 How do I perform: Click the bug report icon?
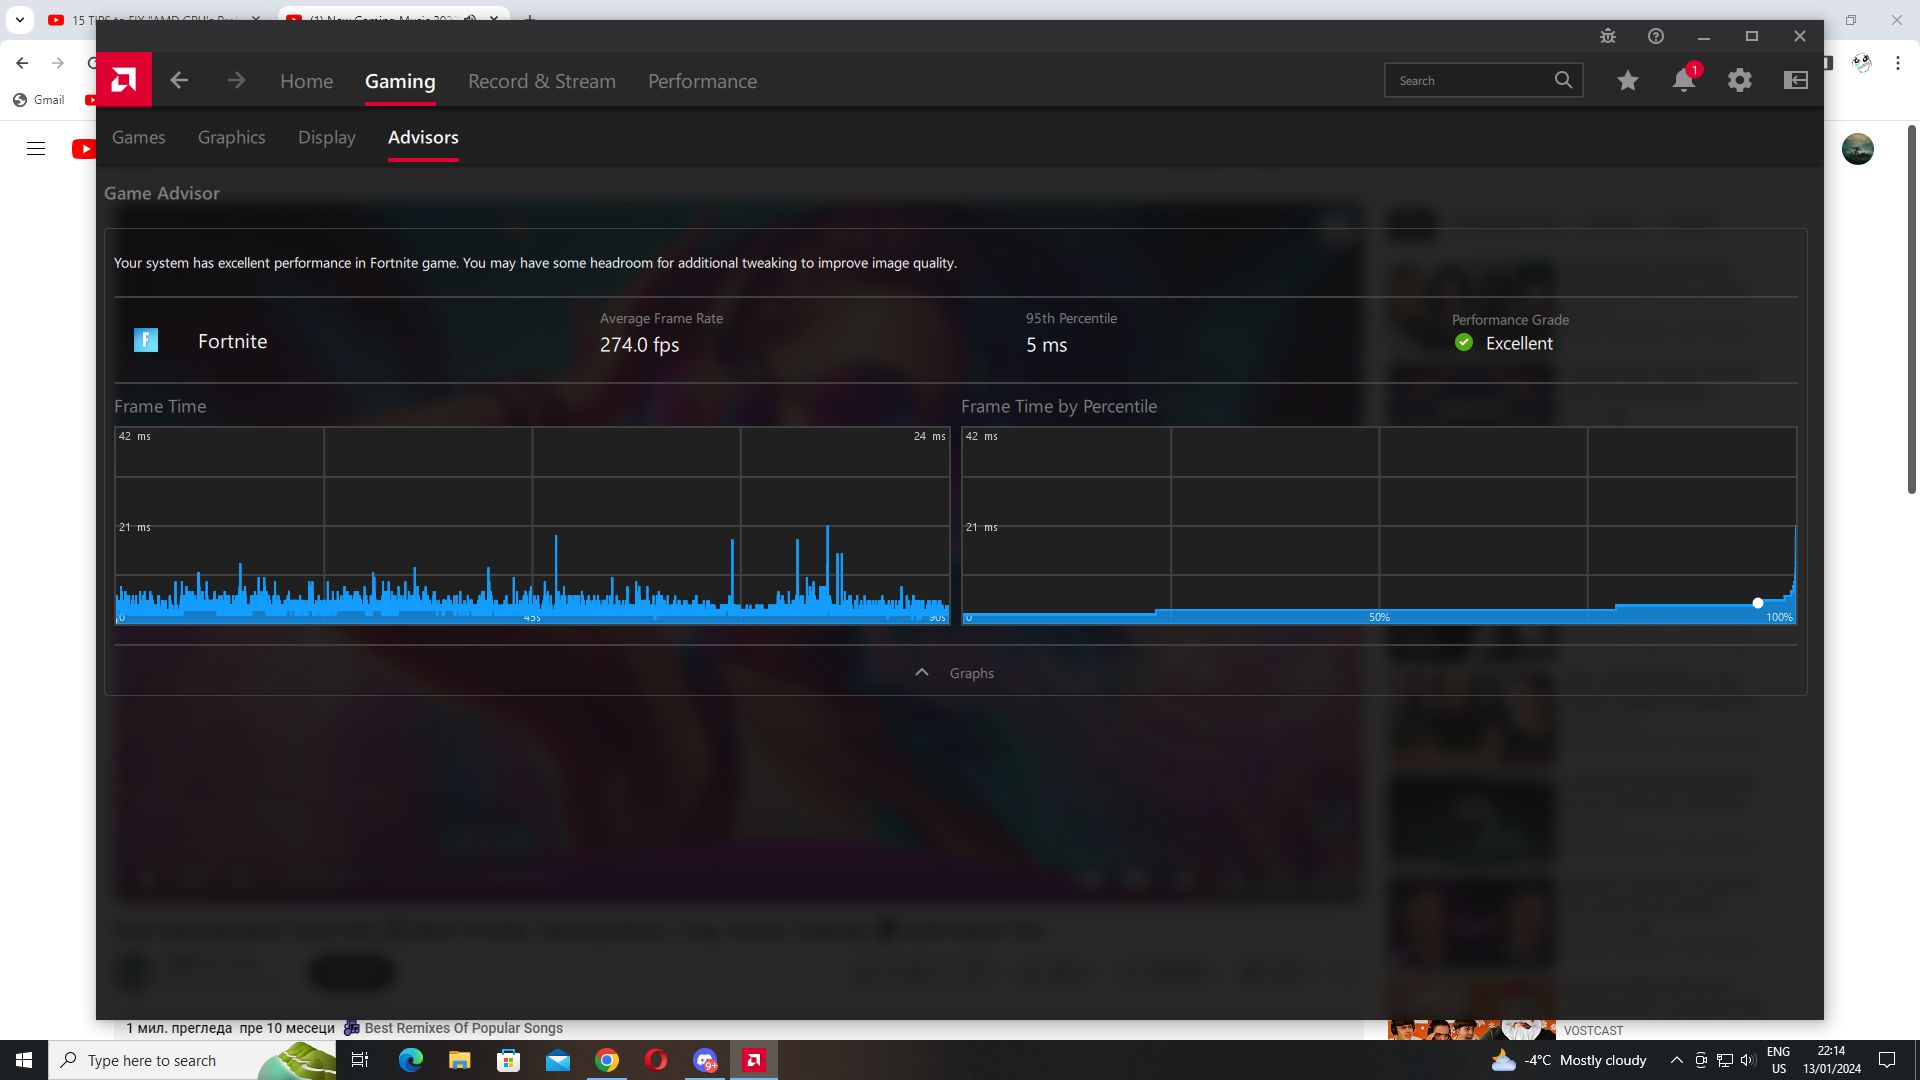[x=1608, y=36]
